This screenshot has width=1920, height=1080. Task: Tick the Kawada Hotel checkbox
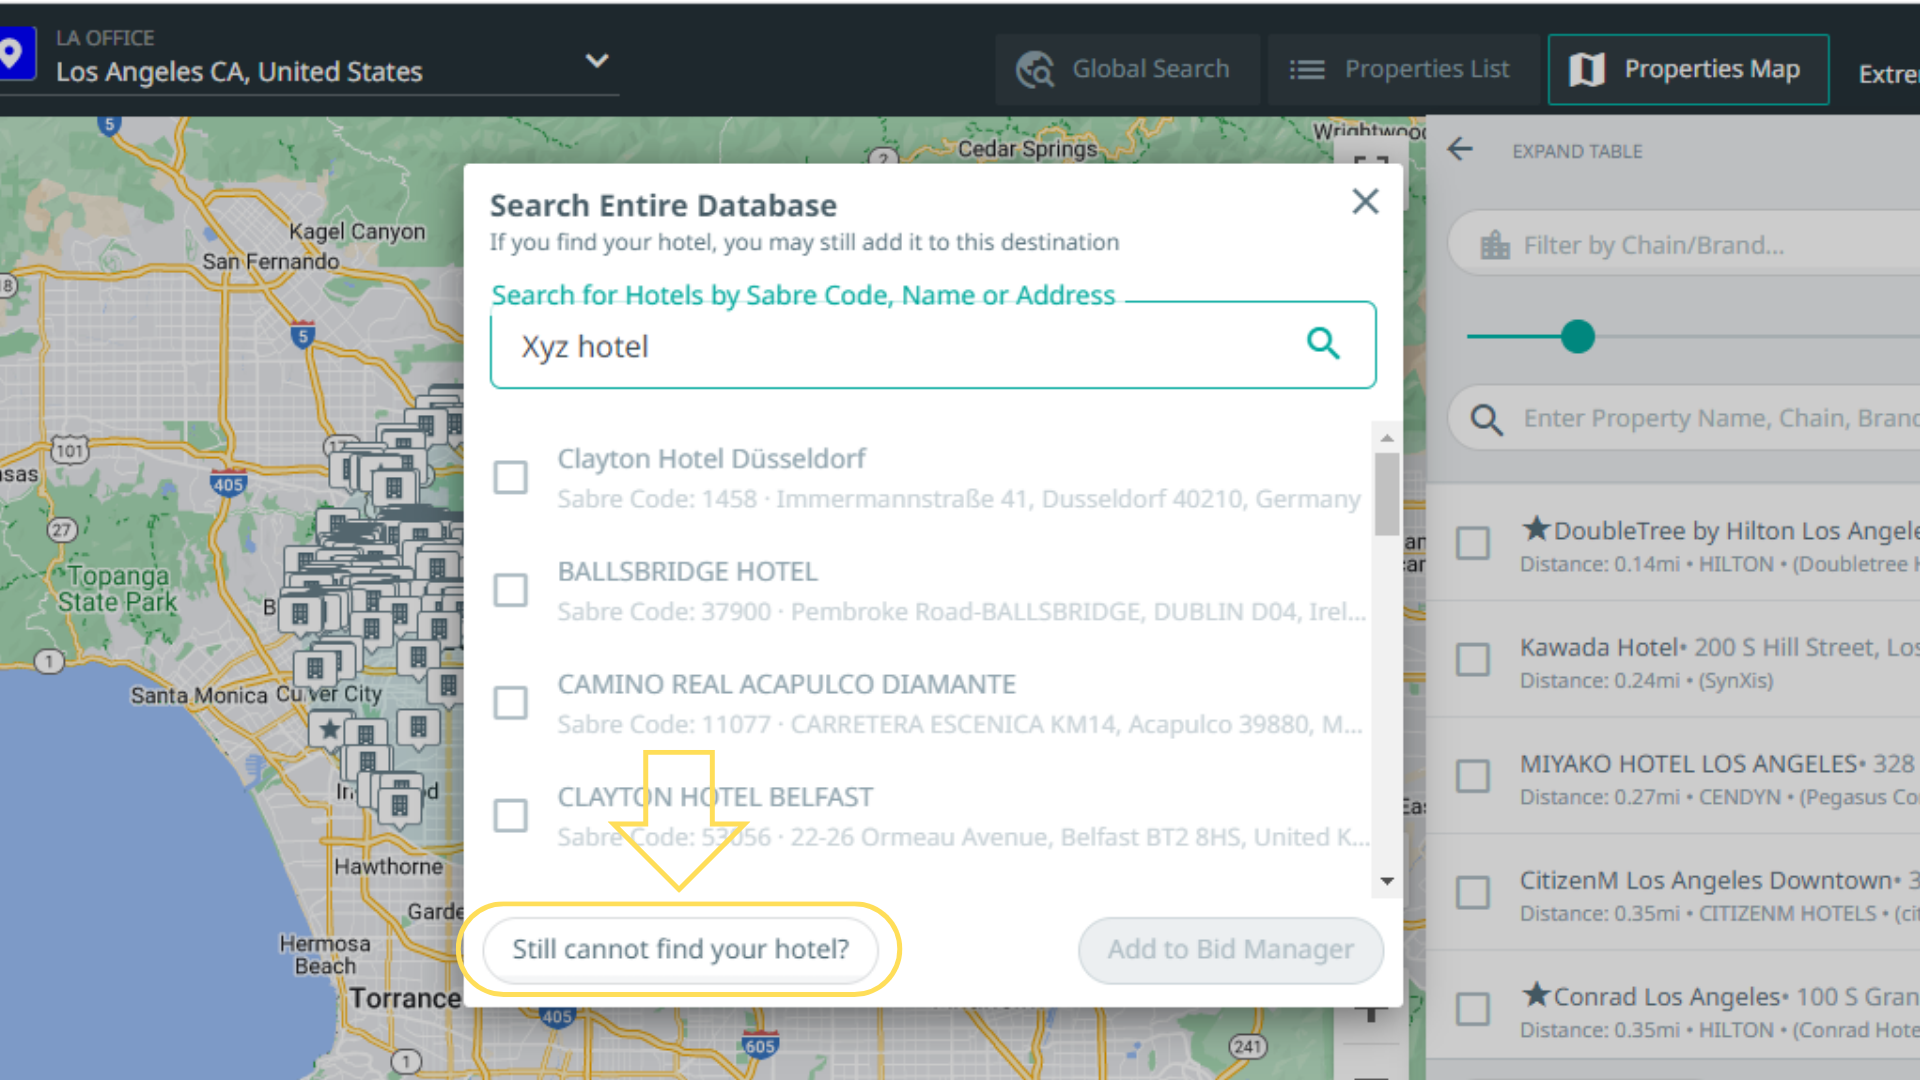[x=1472, y=660]
